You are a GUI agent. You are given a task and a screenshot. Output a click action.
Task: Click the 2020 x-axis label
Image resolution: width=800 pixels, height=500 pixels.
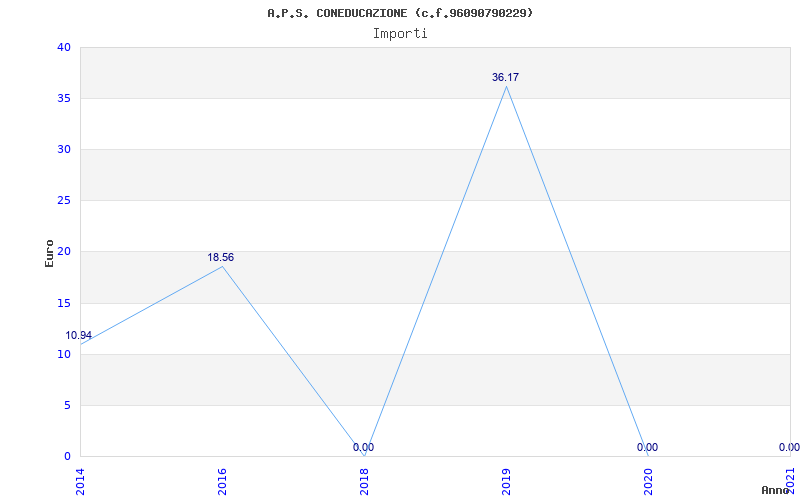point(648,483)
